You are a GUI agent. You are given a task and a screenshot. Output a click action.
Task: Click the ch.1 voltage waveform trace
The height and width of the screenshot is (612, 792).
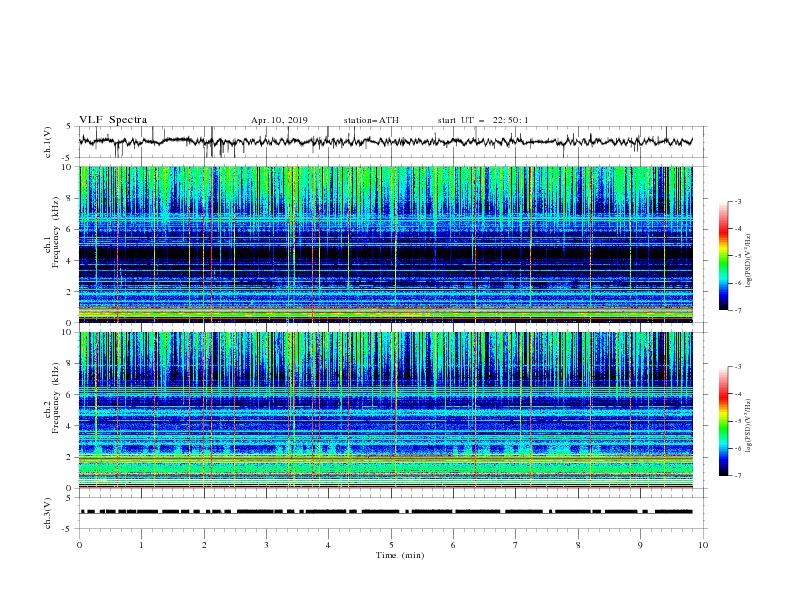tap(385, 141)
